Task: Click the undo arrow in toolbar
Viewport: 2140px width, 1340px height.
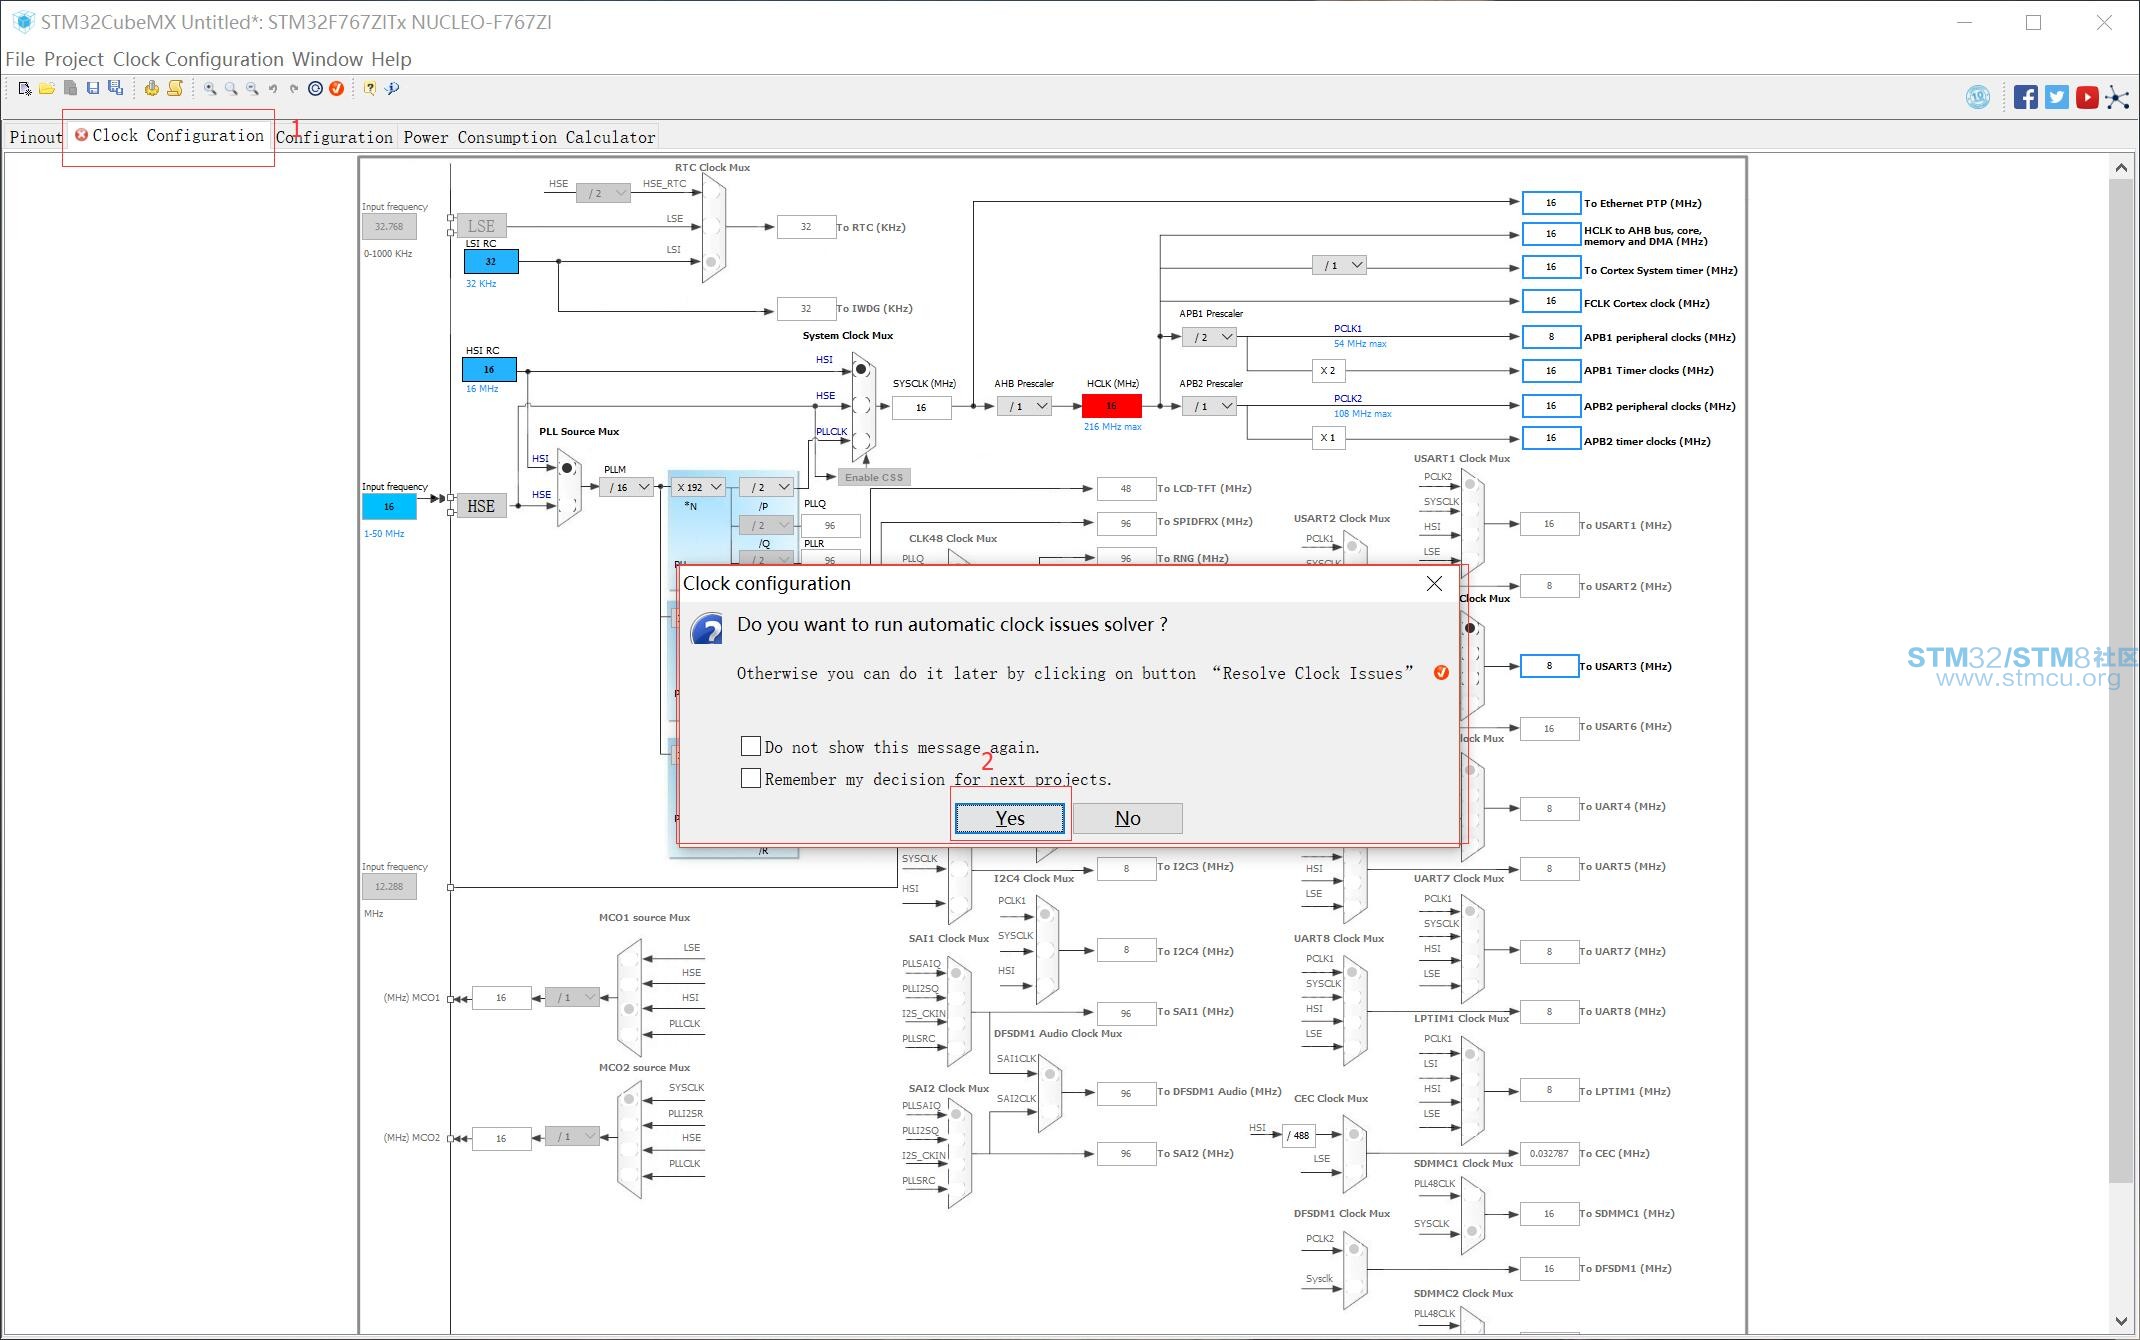Action: (273, 89)
